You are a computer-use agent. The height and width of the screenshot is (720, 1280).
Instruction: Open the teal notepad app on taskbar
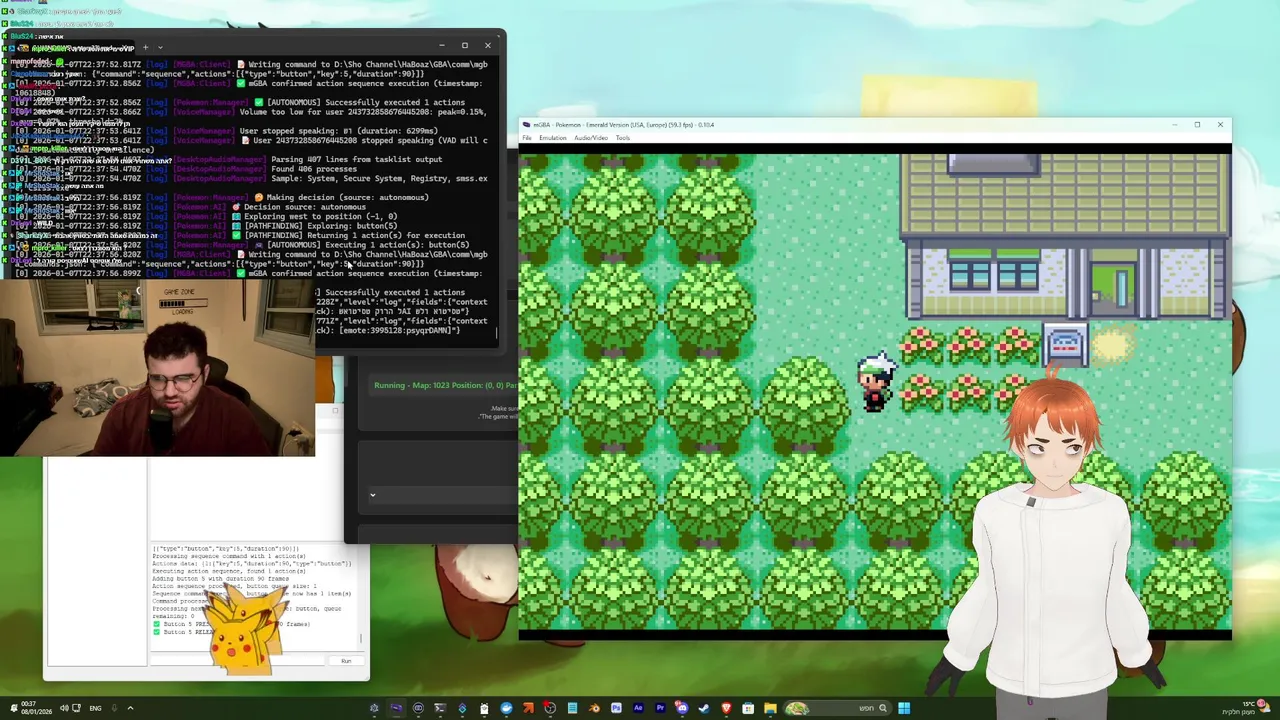click(x=573, y=708)
